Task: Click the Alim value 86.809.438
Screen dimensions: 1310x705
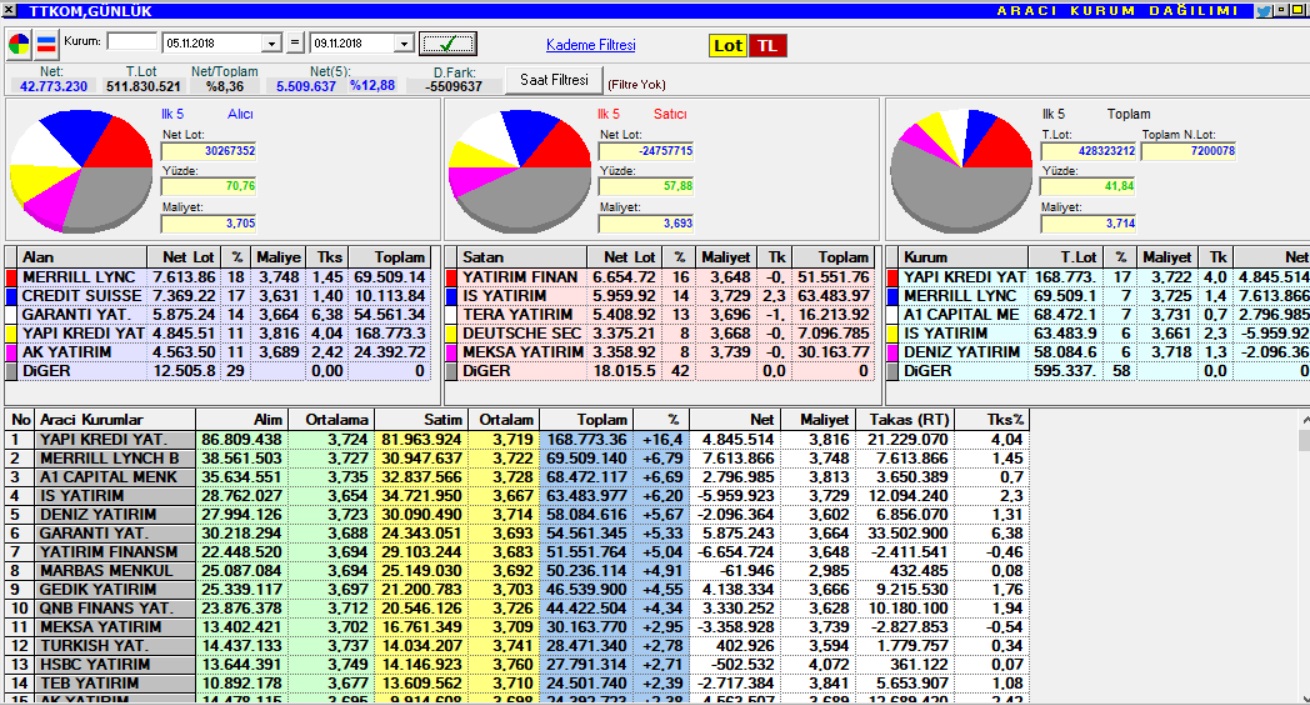Action: [241, 439]
